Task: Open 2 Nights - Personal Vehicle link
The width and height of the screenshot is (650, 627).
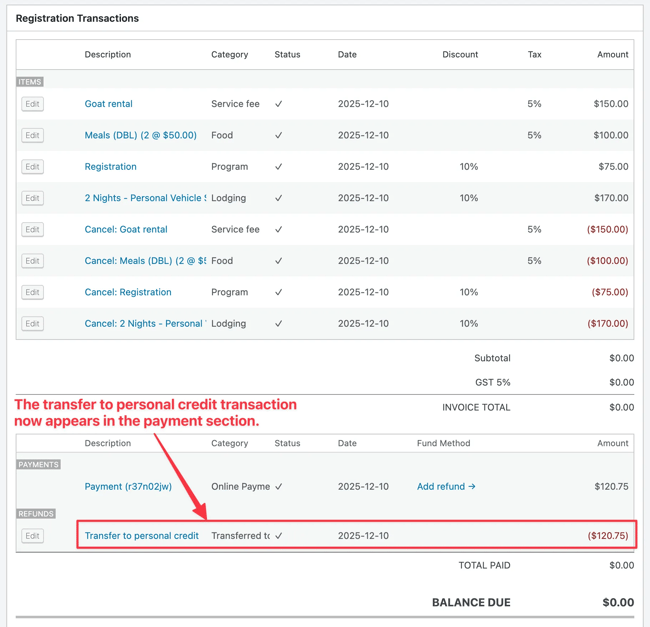Action: pyautogui.click(x=144, y=198)
